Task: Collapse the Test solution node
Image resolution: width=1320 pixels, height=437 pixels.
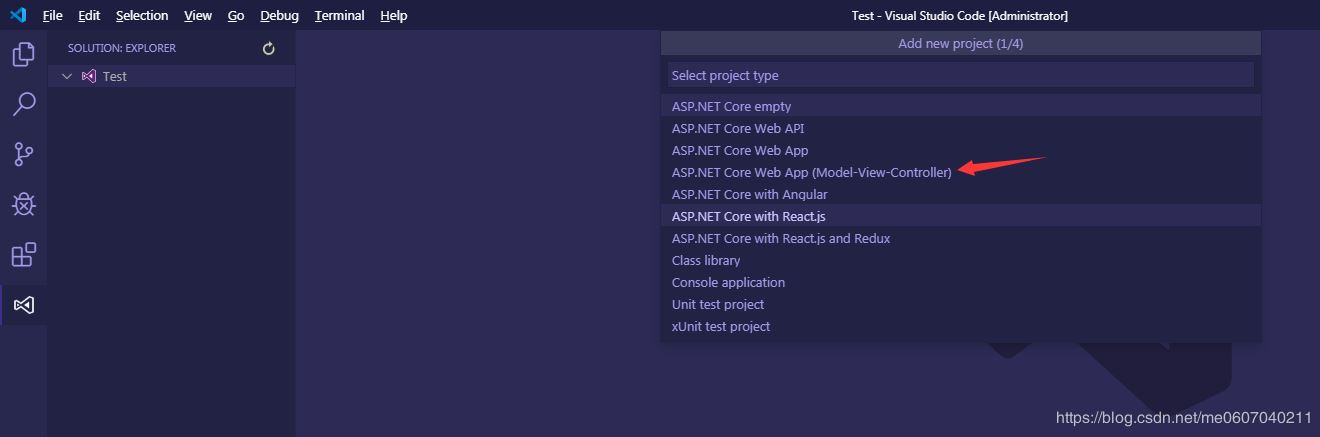Action: pyautogui.click(x=67, y=76)
